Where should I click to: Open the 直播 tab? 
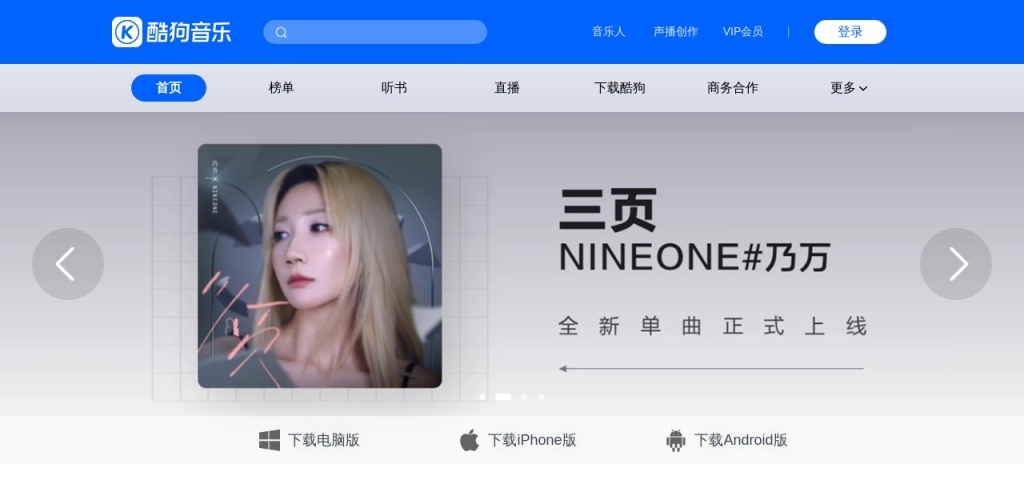point(507,88)
